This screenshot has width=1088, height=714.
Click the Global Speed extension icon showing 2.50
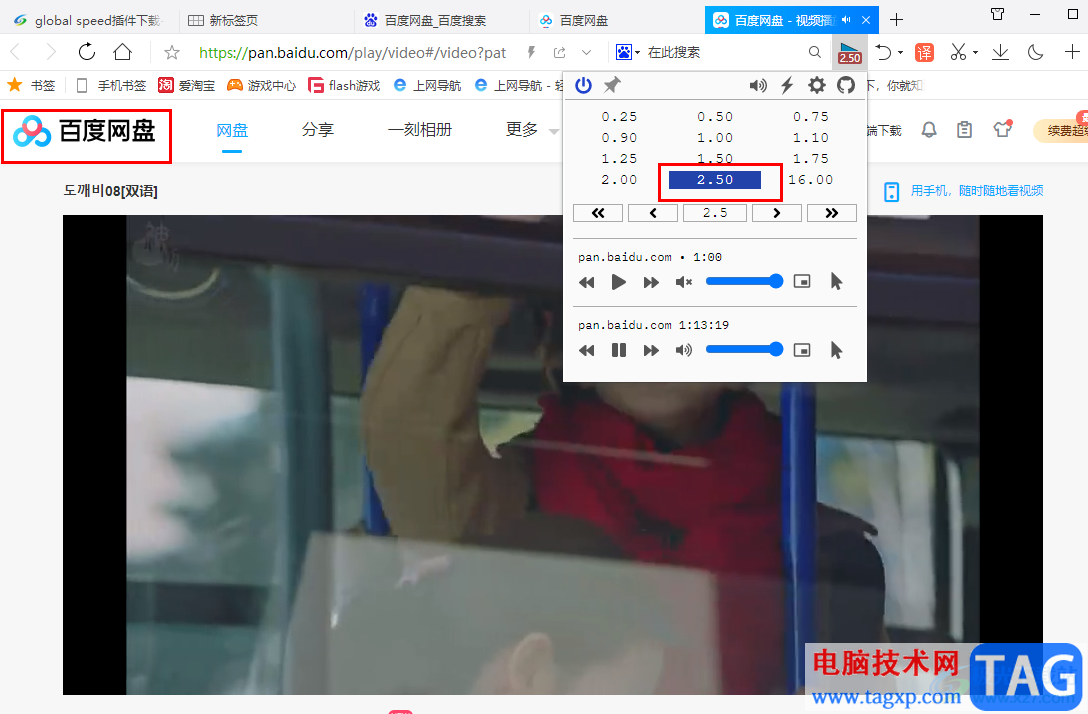850,52
